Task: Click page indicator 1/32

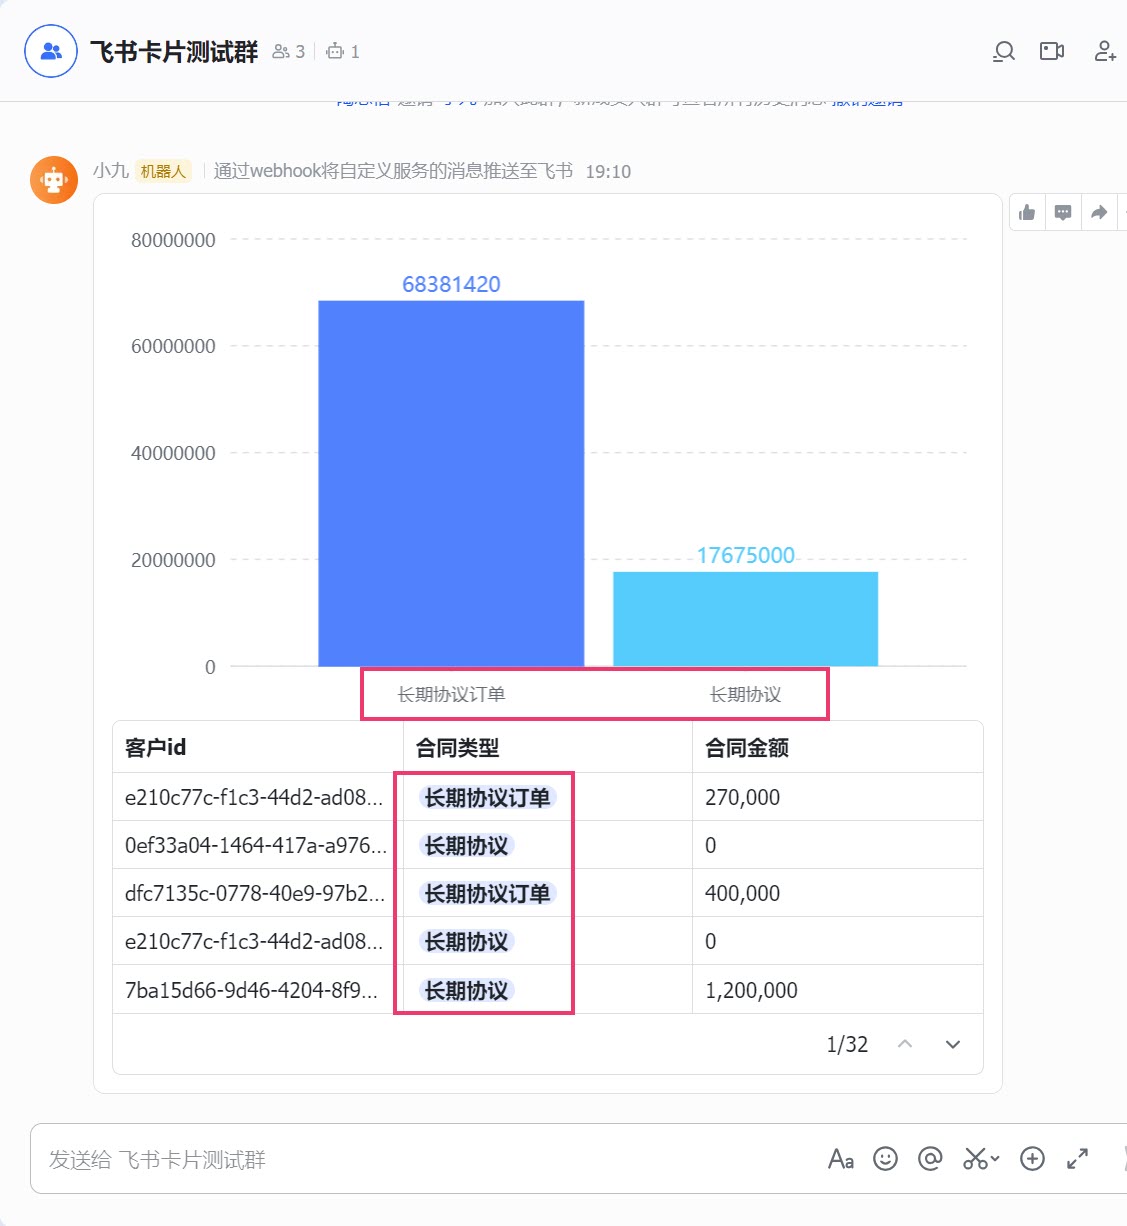Action: (x=847, y=1044)
